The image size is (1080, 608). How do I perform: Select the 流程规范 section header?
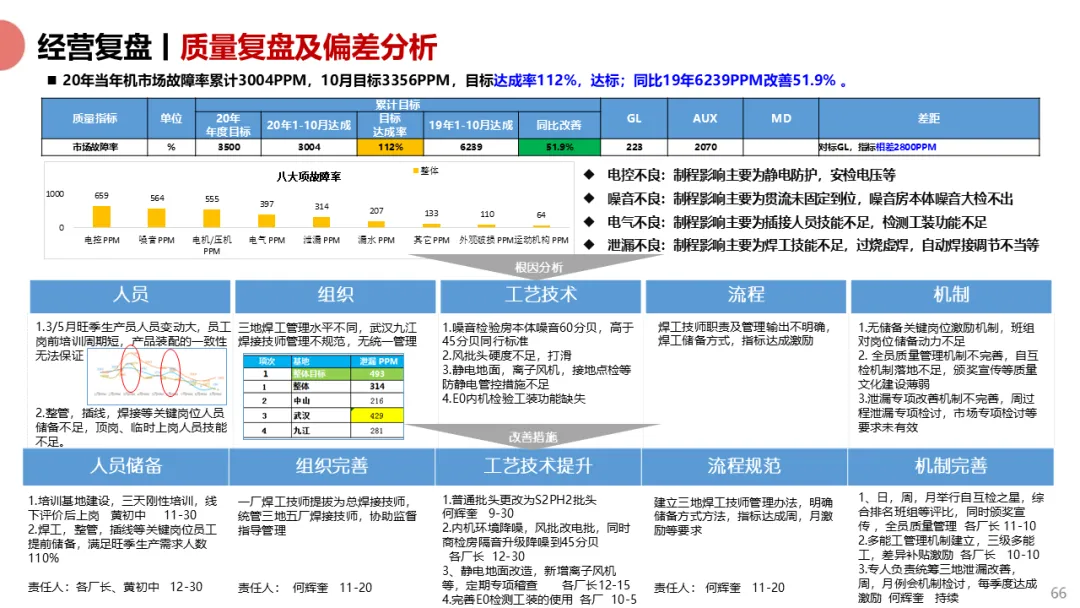point(744,466)
